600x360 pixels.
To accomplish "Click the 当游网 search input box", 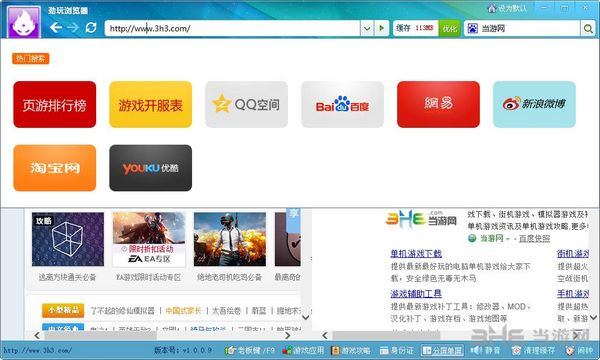I will (x=529, y=28).
